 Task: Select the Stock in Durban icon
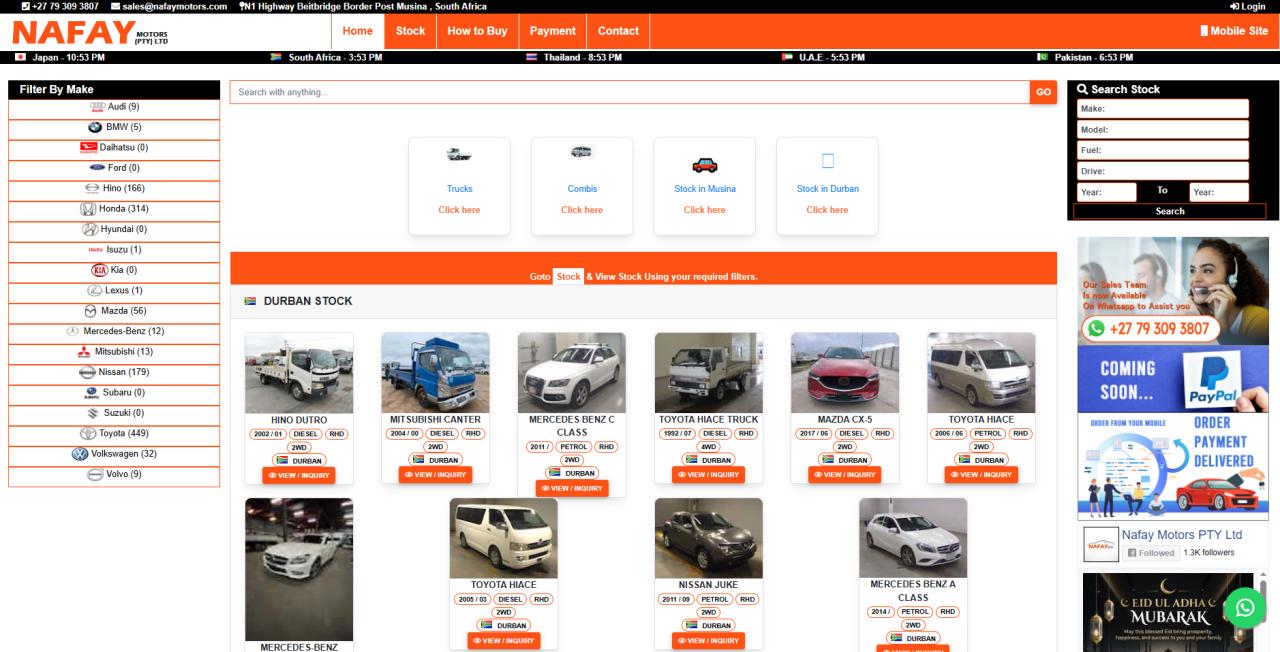pyautogui.click(x=827, y=161)
